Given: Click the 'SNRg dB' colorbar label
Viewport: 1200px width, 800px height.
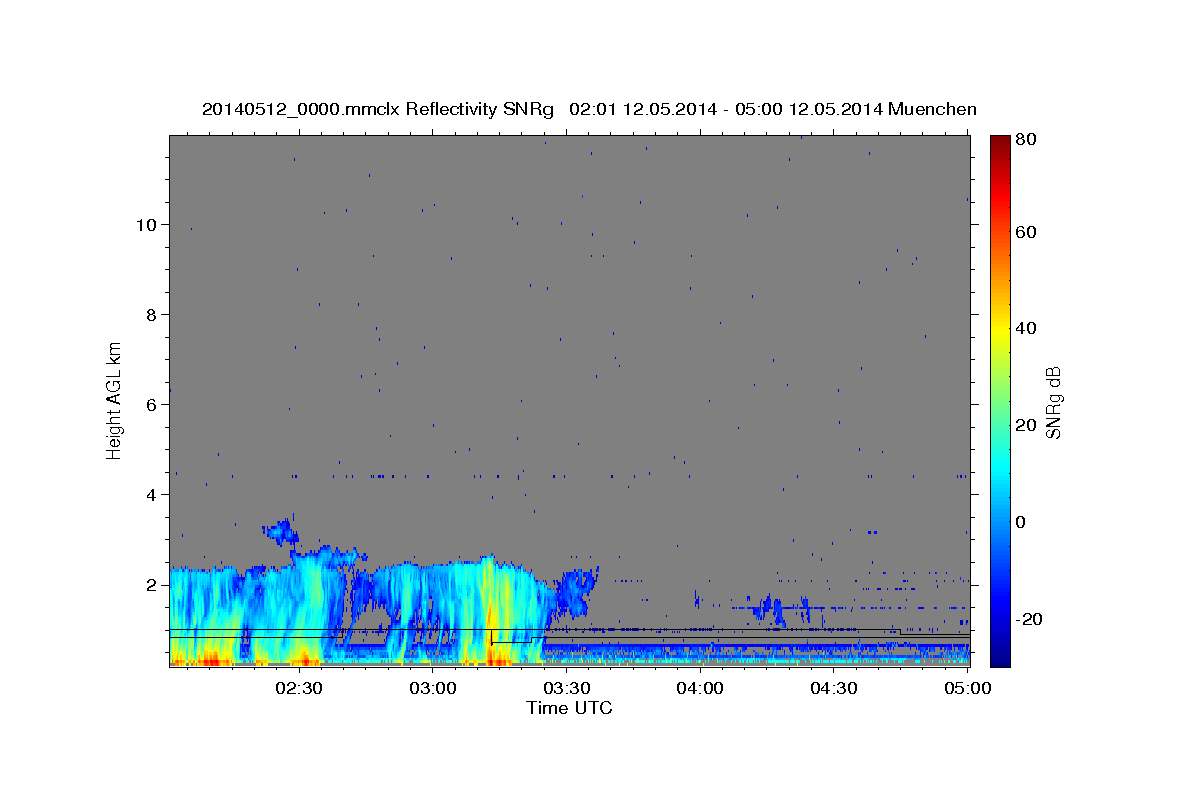Looking at the screenshot, I should [1053, 402].
